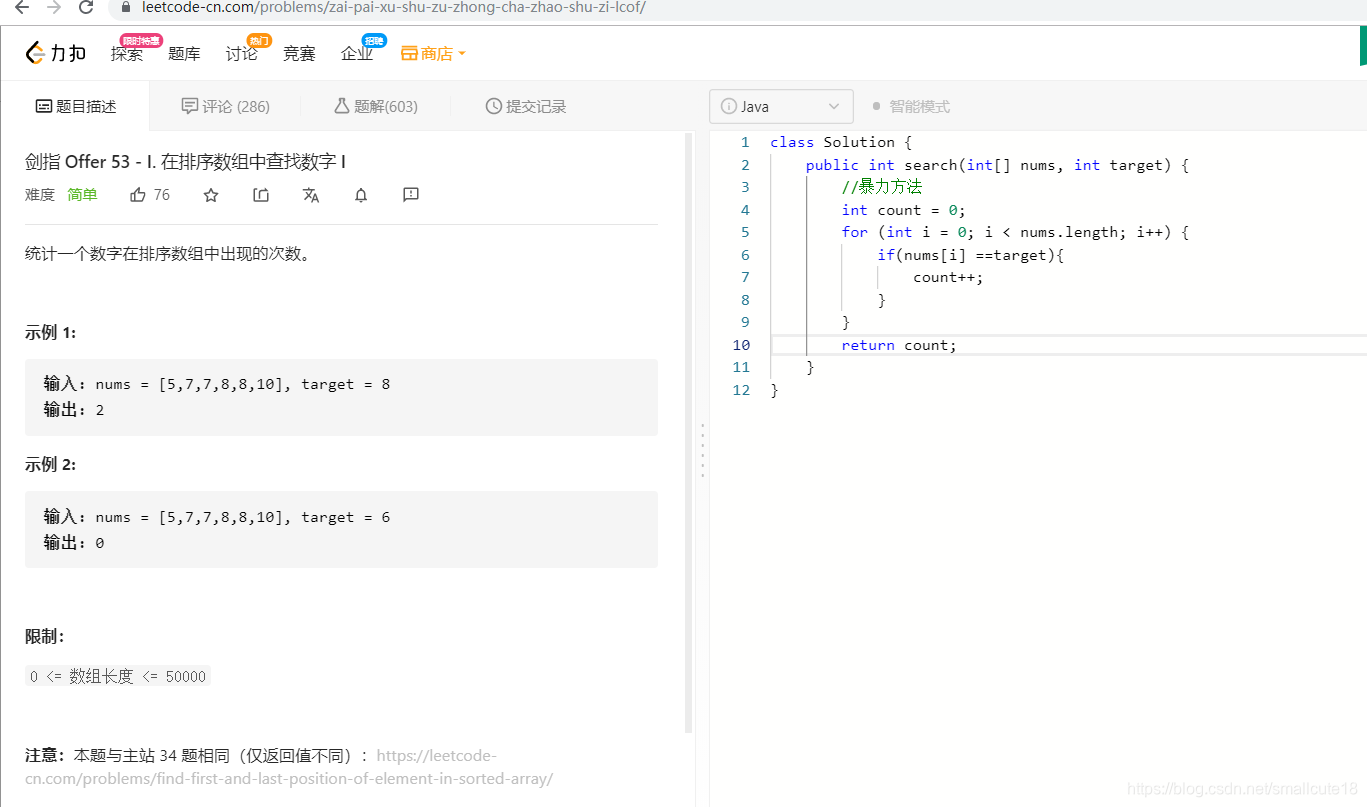Click the description panel scrollbar

(688, 433)
